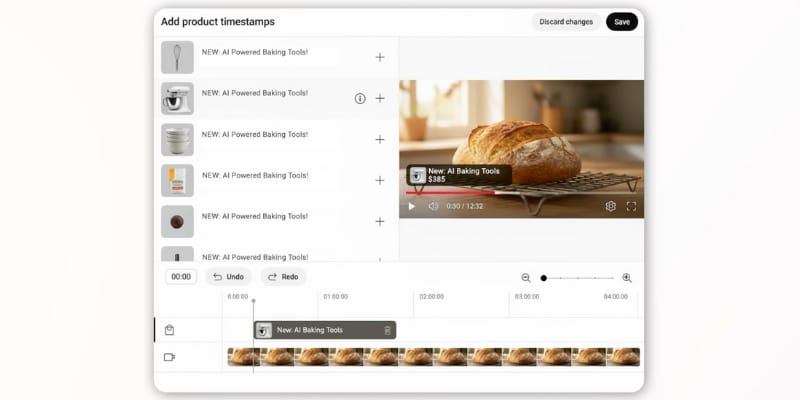Select the New: AI Baking Tools timeline clip
The width and height of the screenshot is (800, 400).
tap(325, 330)
